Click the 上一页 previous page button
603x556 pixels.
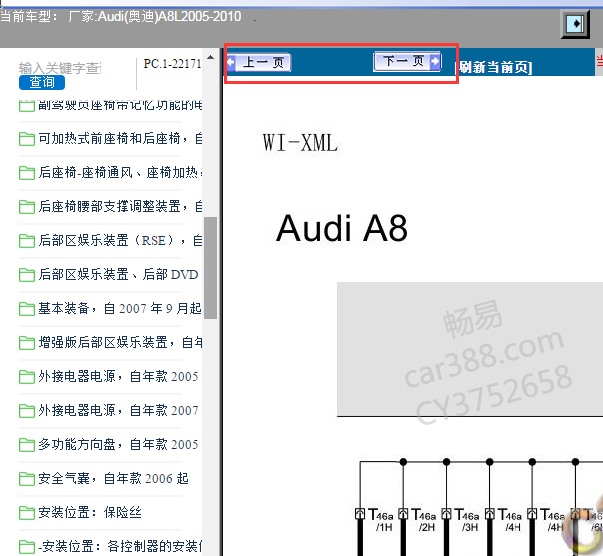(259, 62)
